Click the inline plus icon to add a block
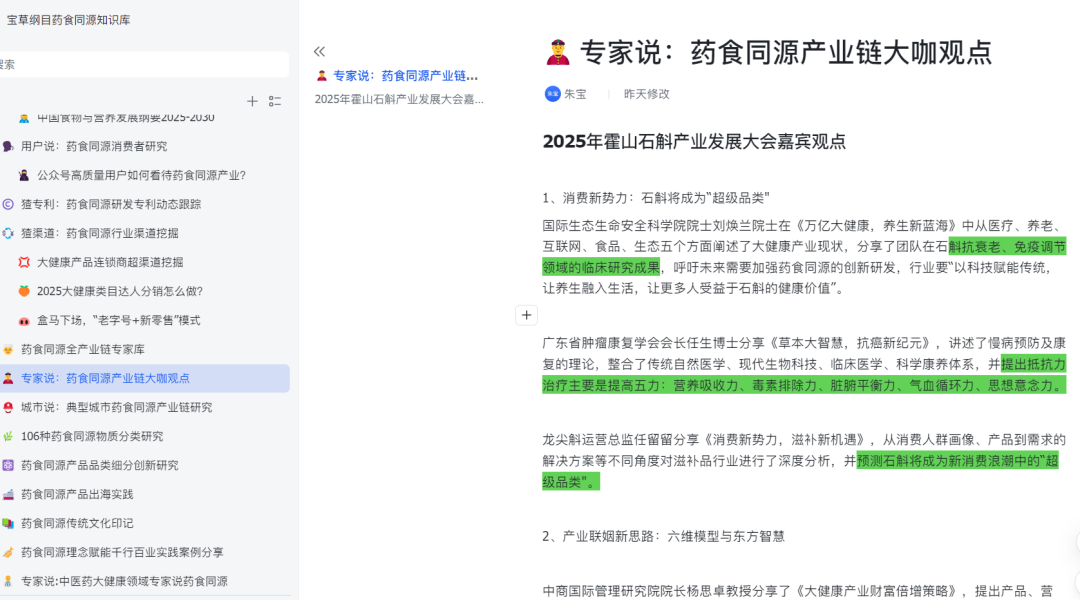1080x600 pixels. [526, 314]
